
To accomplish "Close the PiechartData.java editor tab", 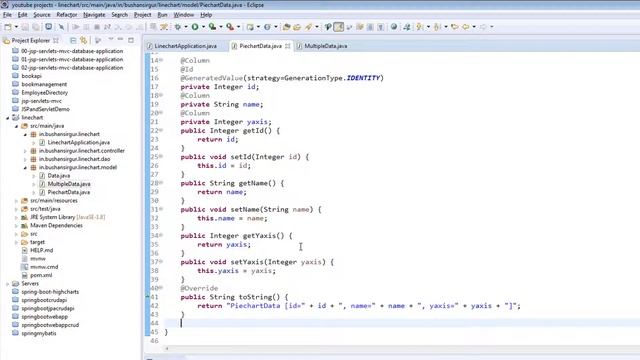I will [x=288, y=46].
